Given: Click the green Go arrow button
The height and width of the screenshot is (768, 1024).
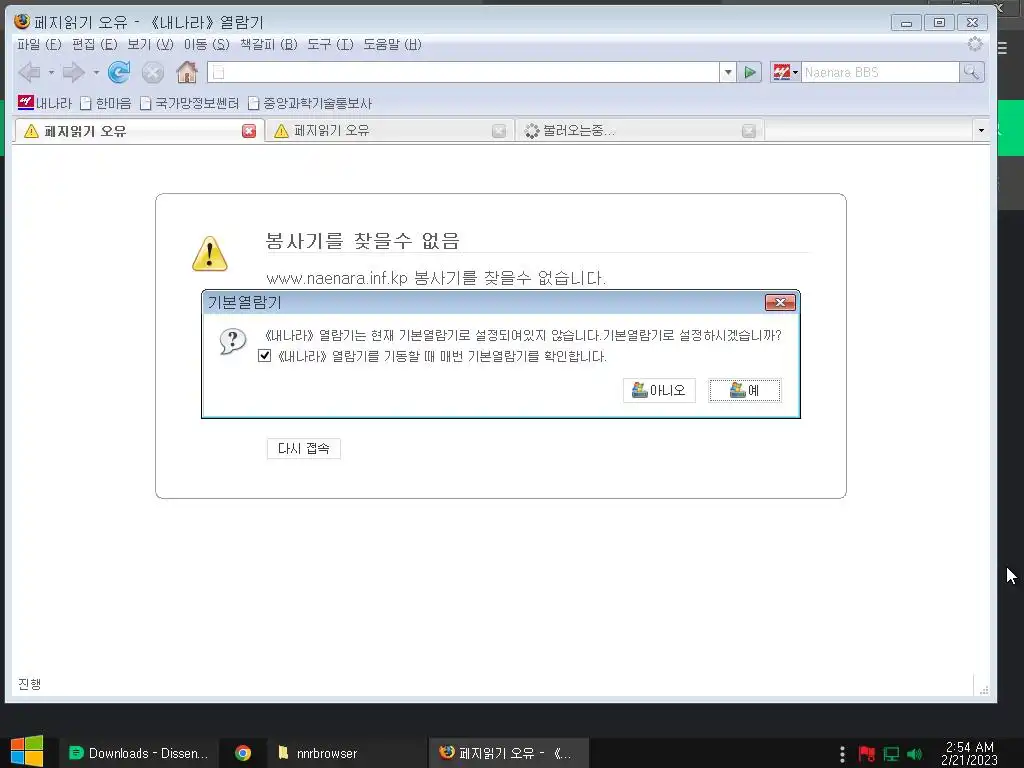Looking at the screenshot, I should pyautogui.click(x=750, y=72).
